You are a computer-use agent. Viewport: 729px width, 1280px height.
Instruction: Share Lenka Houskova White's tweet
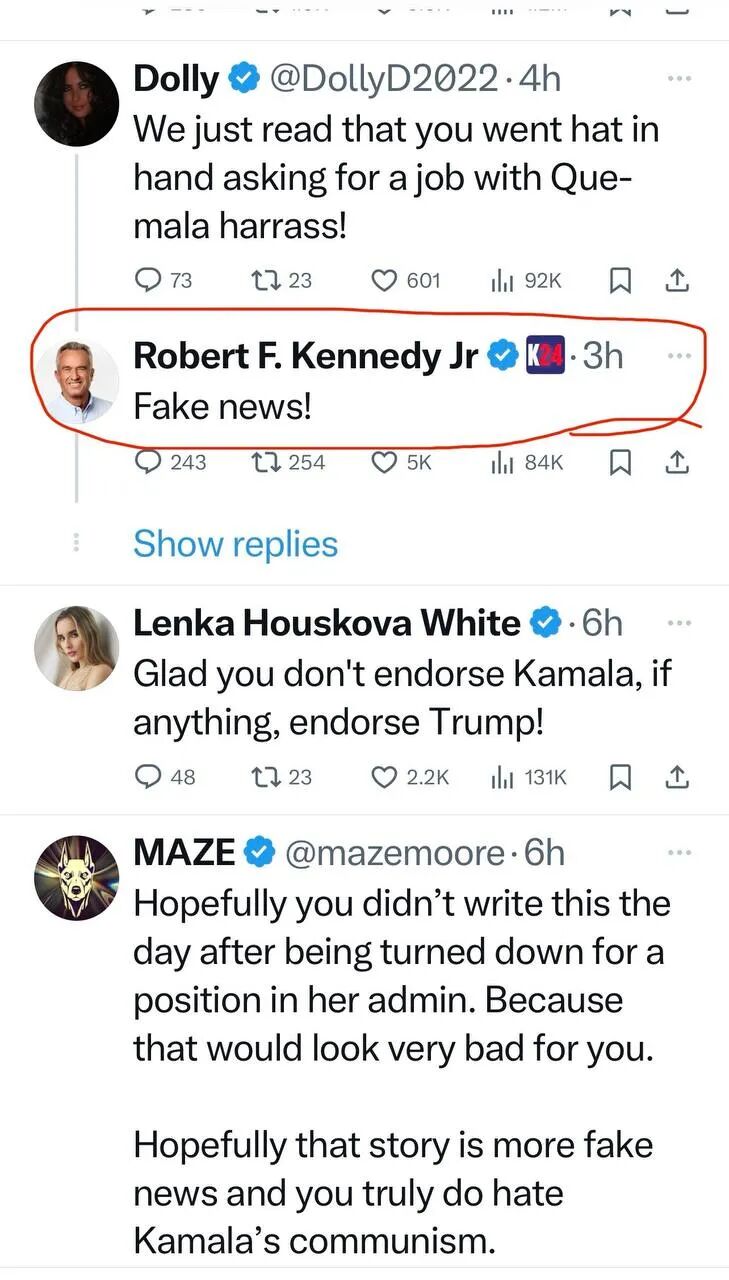(x=679, y=776)
